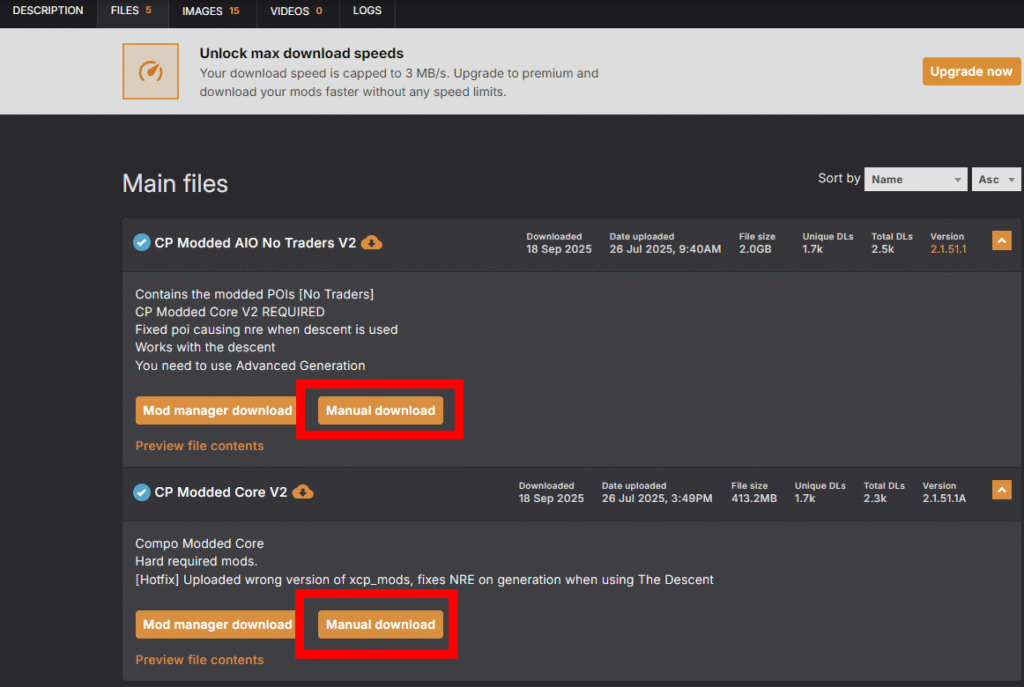Click Mod manager download for CP Modded Core V2

point(217,624)
